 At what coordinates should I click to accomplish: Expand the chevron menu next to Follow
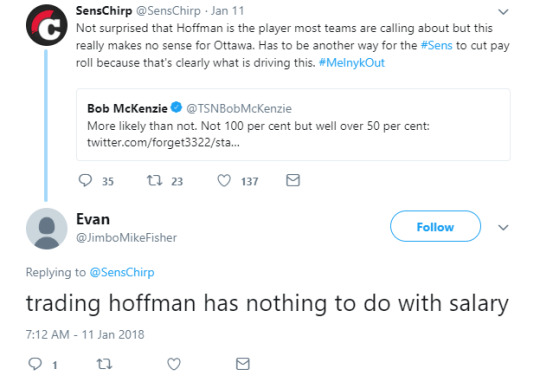[503, 228]
